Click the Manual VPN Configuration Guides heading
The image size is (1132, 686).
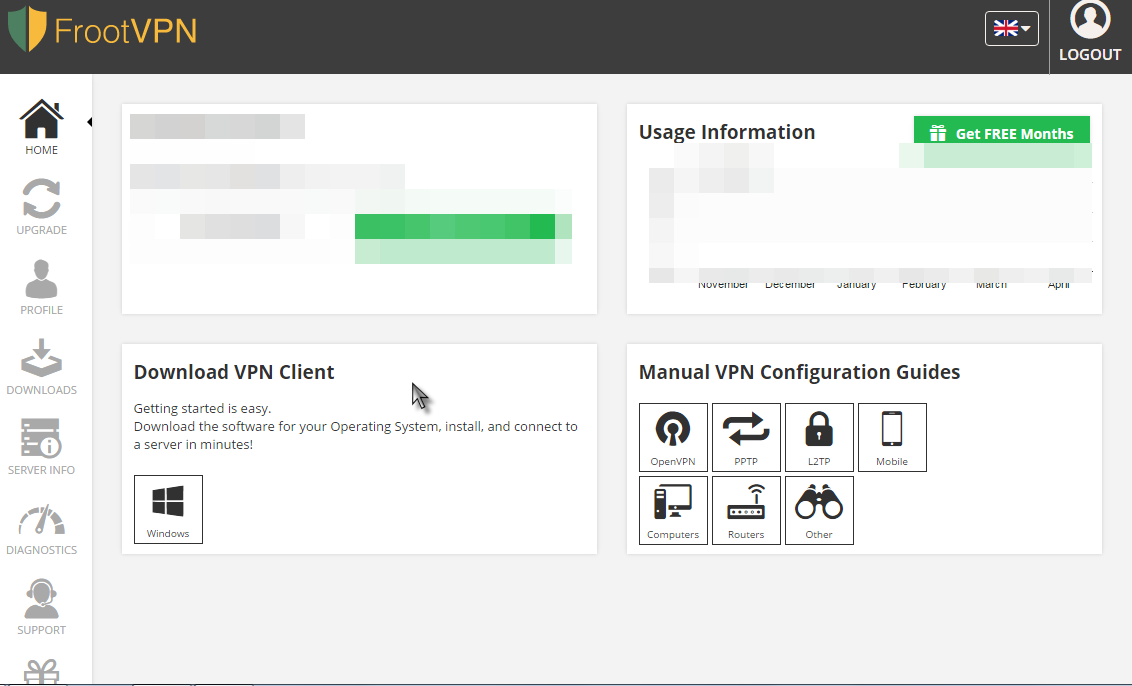799,372
